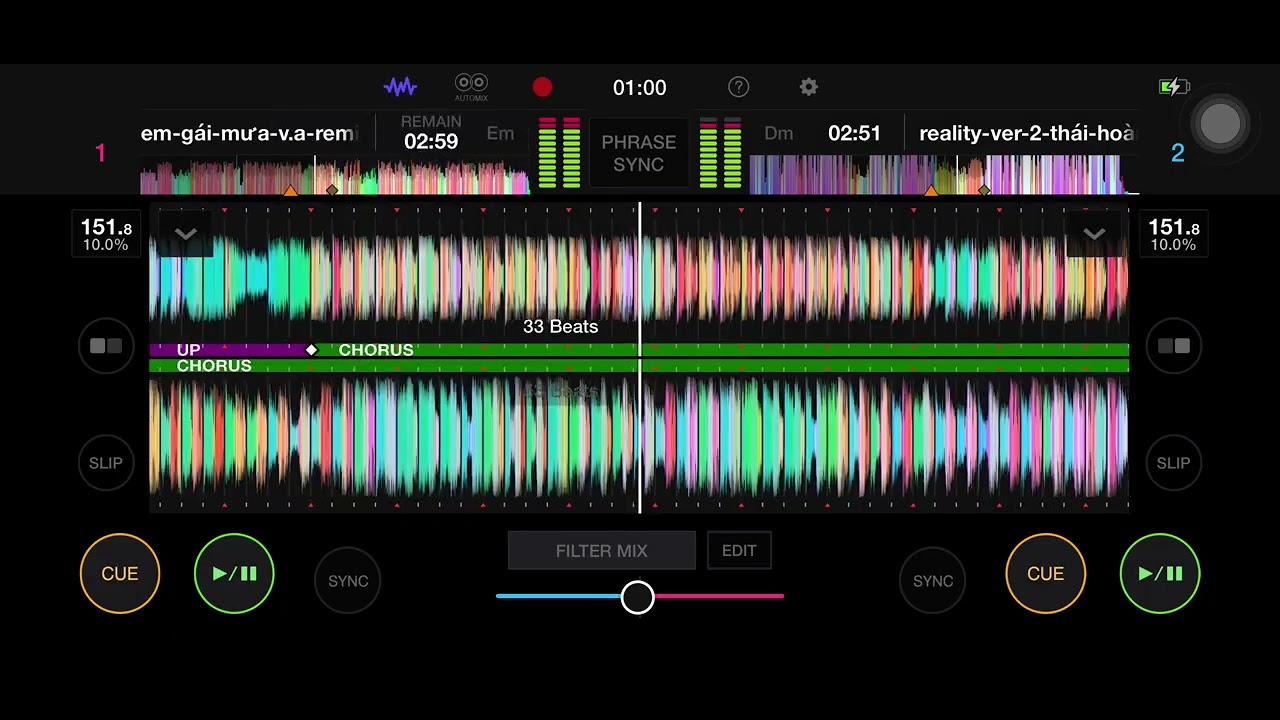Click the upper green CHORUS phrase label
The height and width of the screenshot is (720, 1280).
(x=376, y=349)
